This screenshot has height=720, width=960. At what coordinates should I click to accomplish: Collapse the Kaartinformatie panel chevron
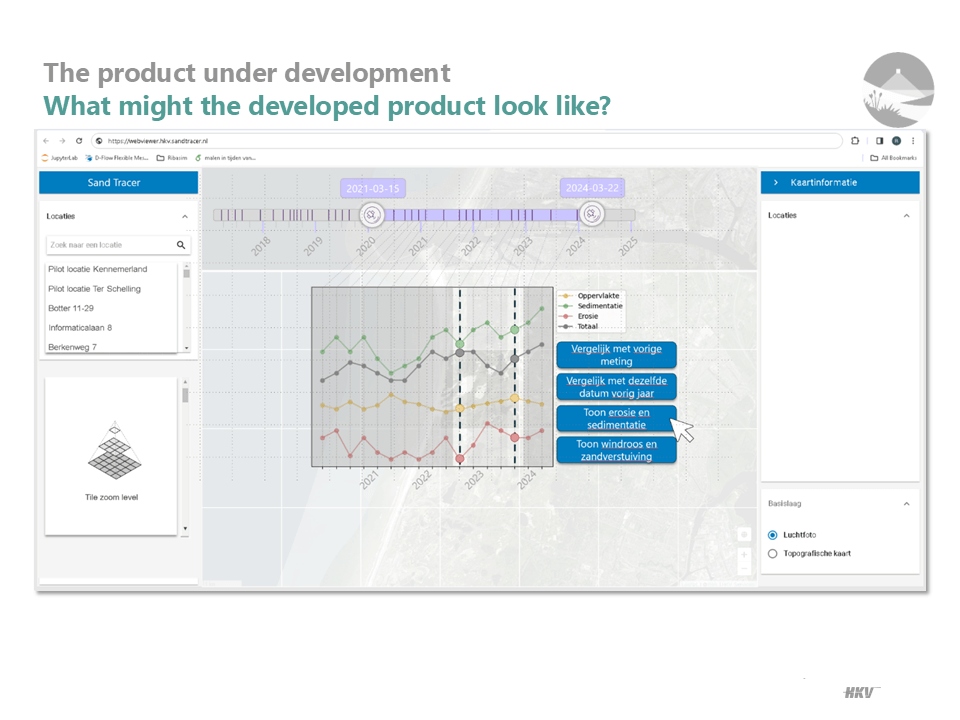(x=776, y=183)
